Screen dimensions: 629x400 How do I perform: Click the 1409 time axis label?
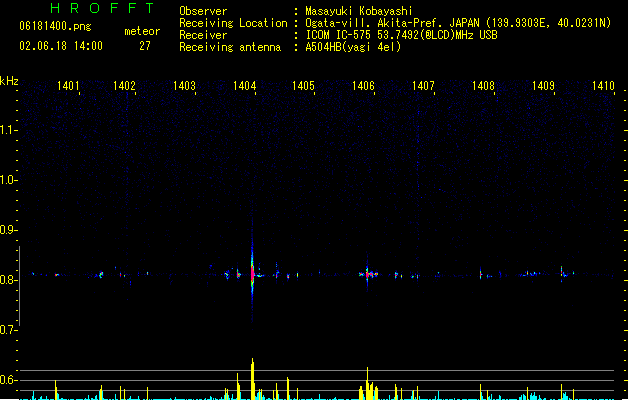543,85
